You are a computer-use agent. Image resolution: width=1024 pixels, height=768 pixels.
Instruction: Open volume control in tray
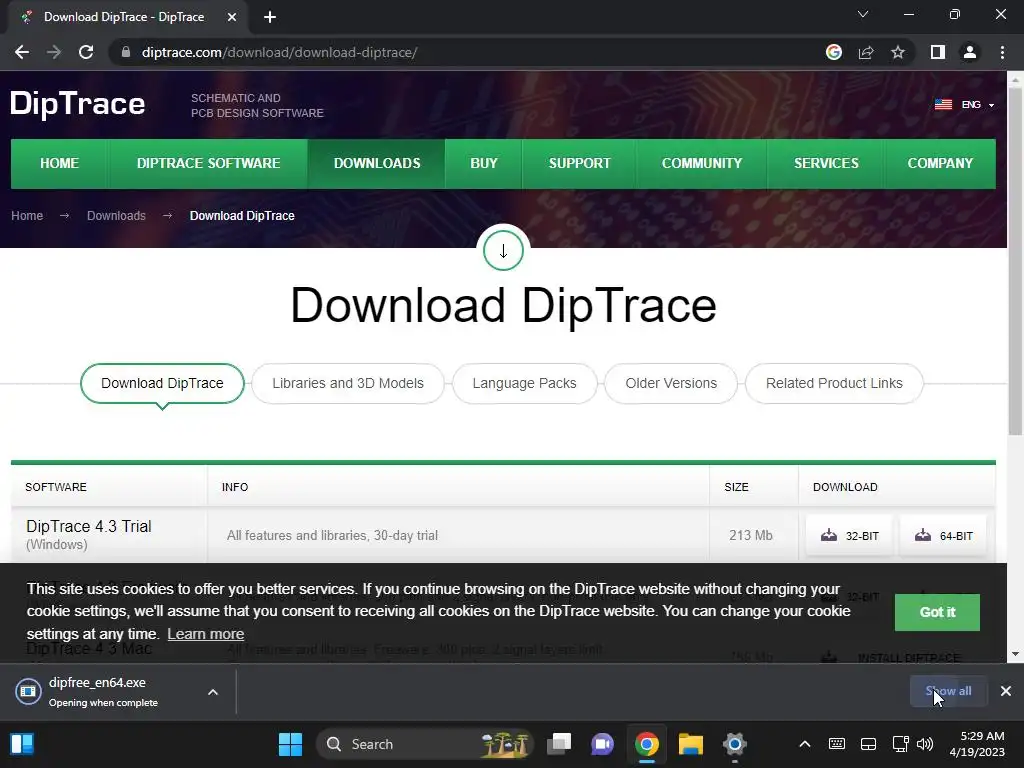[x=925, y=744]
